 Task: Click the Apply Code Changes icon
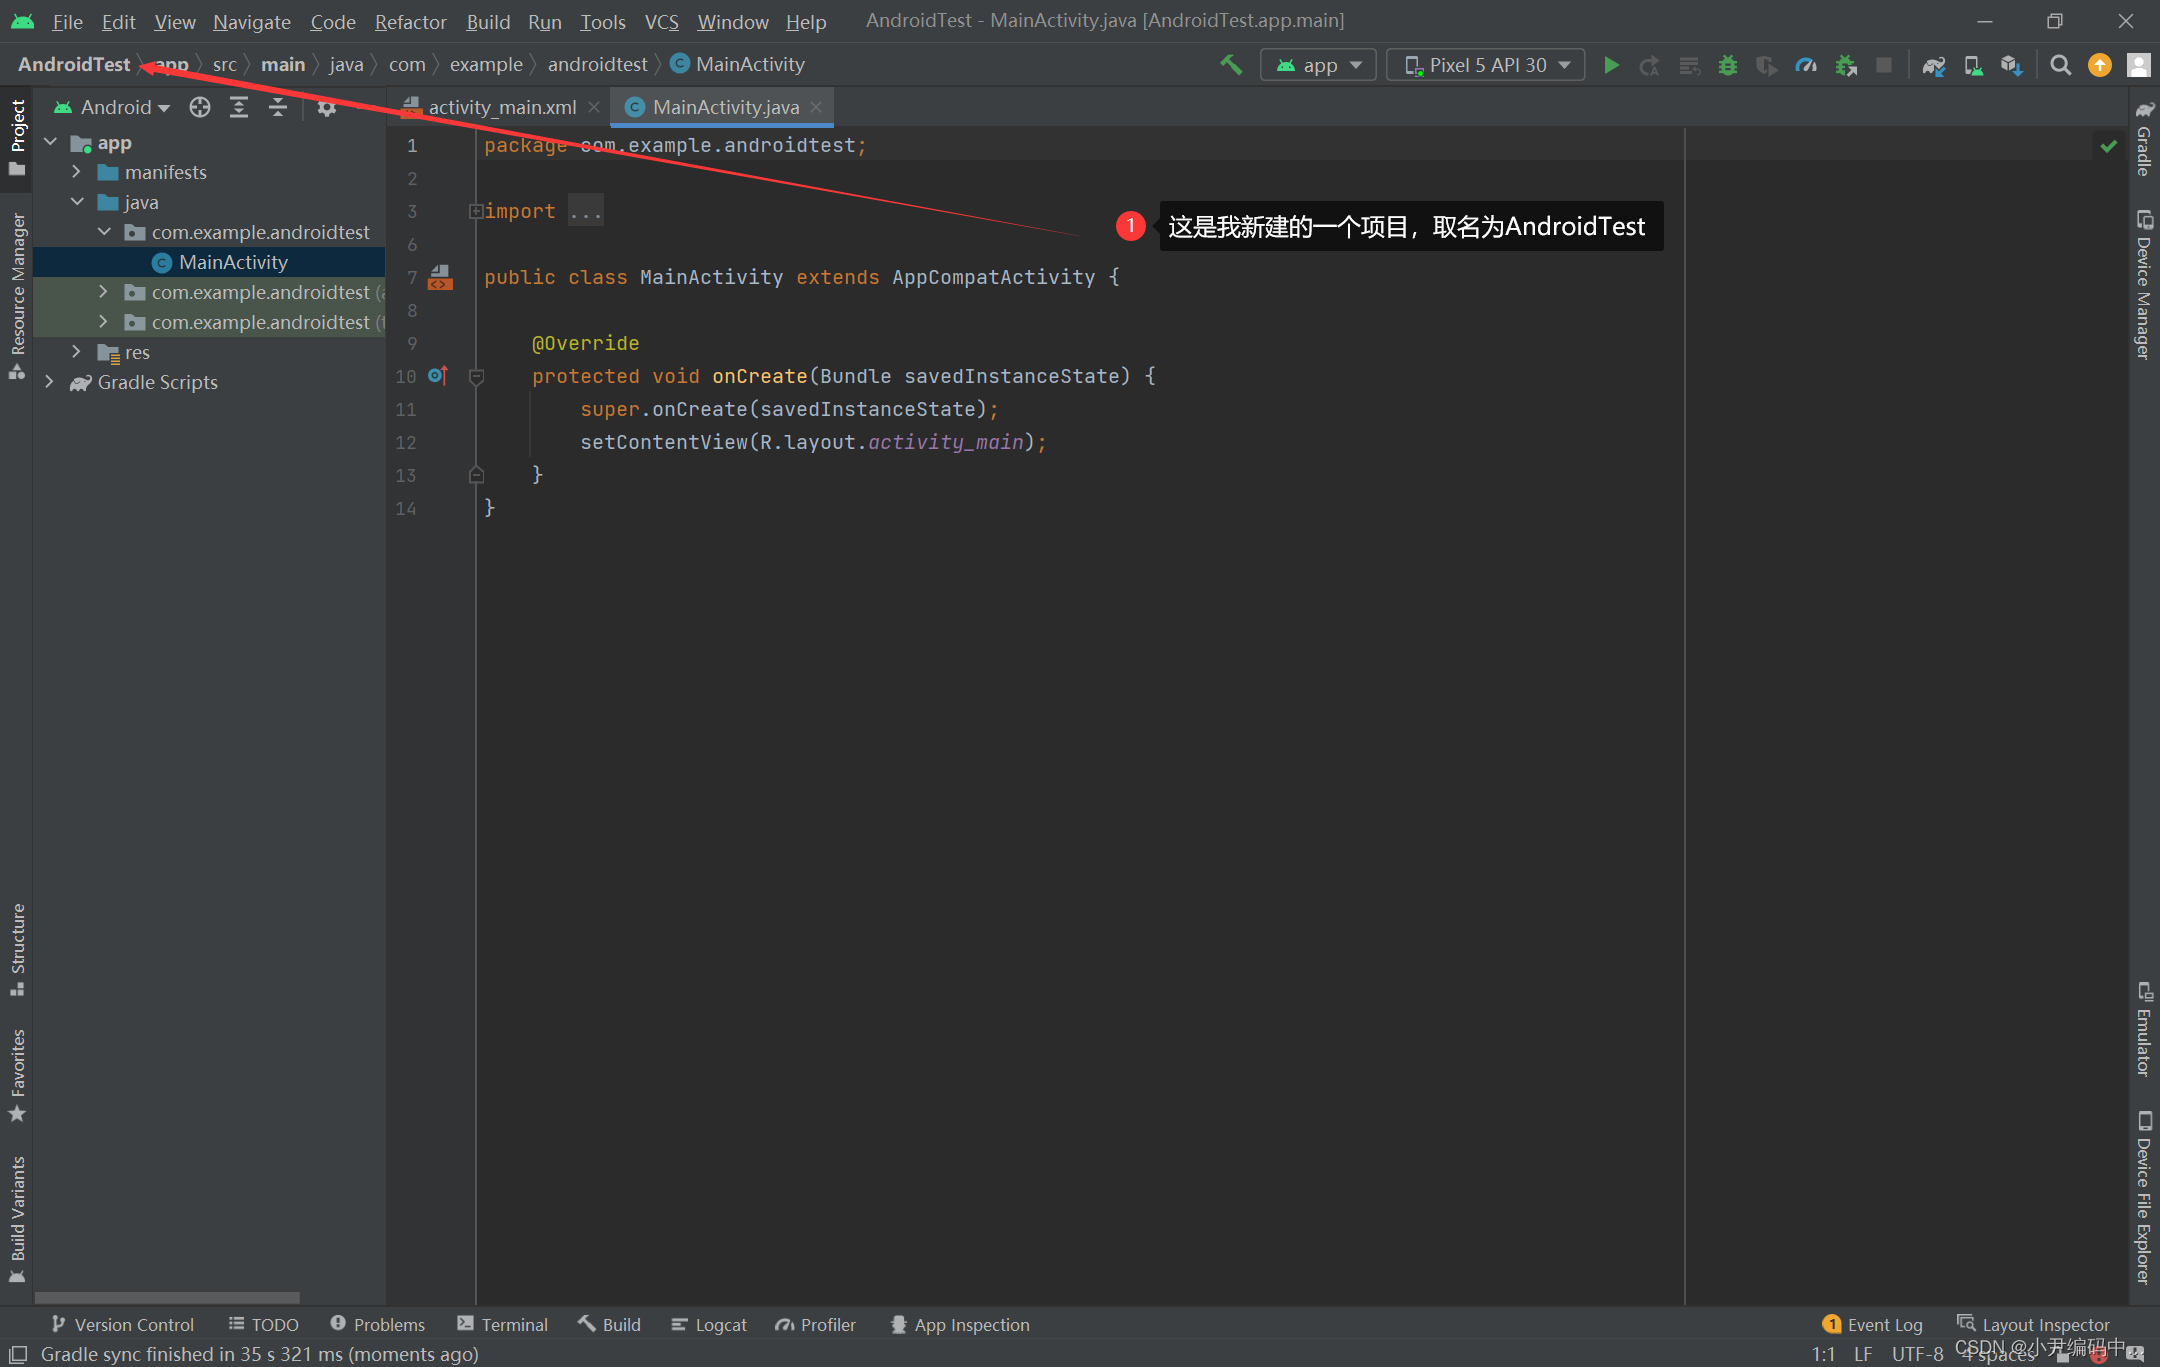(1689, 65)
